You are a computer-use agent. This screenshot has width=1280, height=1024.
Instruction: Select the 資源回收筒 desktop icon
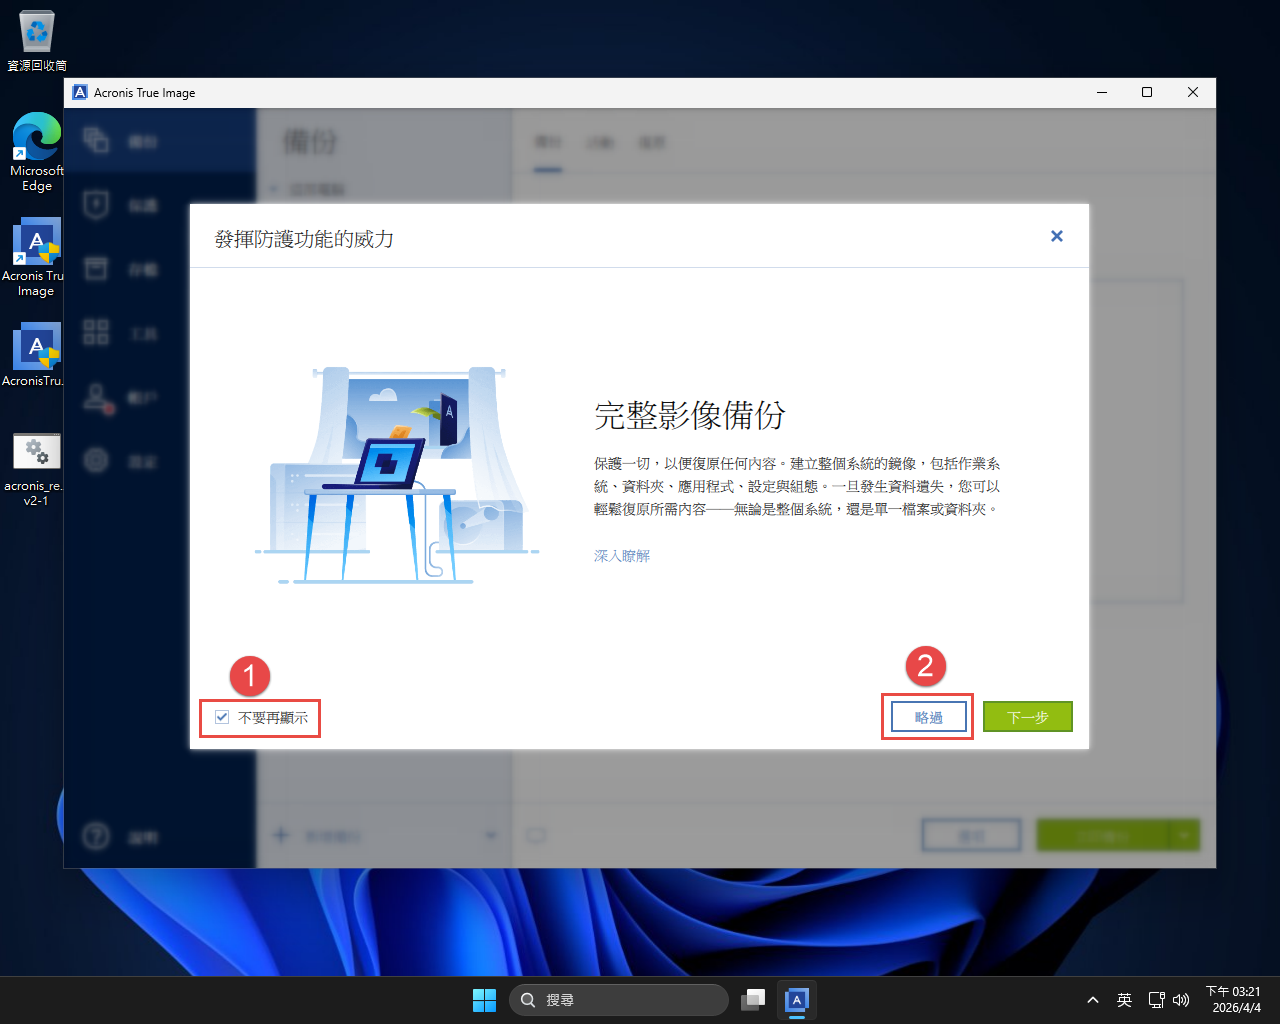[x=37, y=41]
